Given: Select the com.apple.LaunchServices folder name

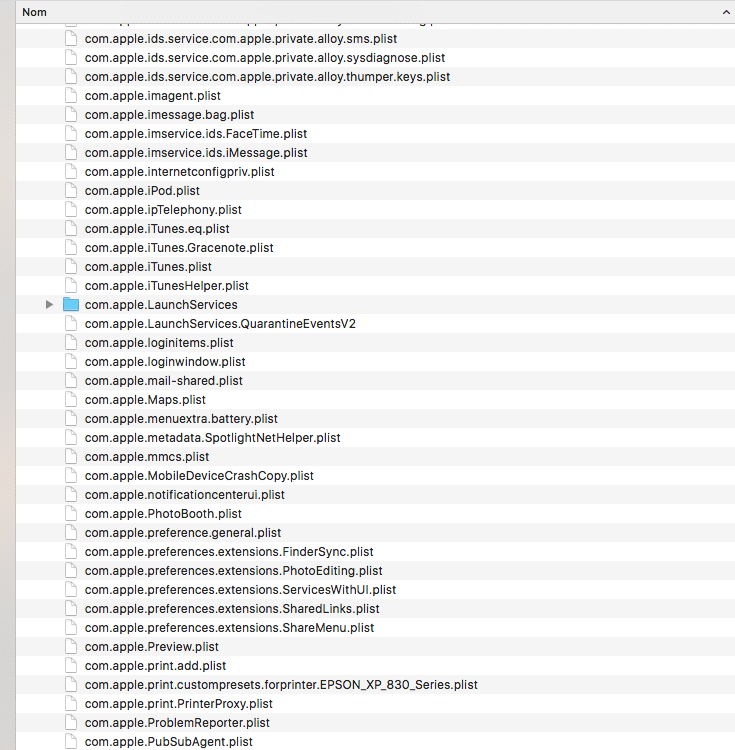Looking at the screenshot, I should click(x=161, y=305).
